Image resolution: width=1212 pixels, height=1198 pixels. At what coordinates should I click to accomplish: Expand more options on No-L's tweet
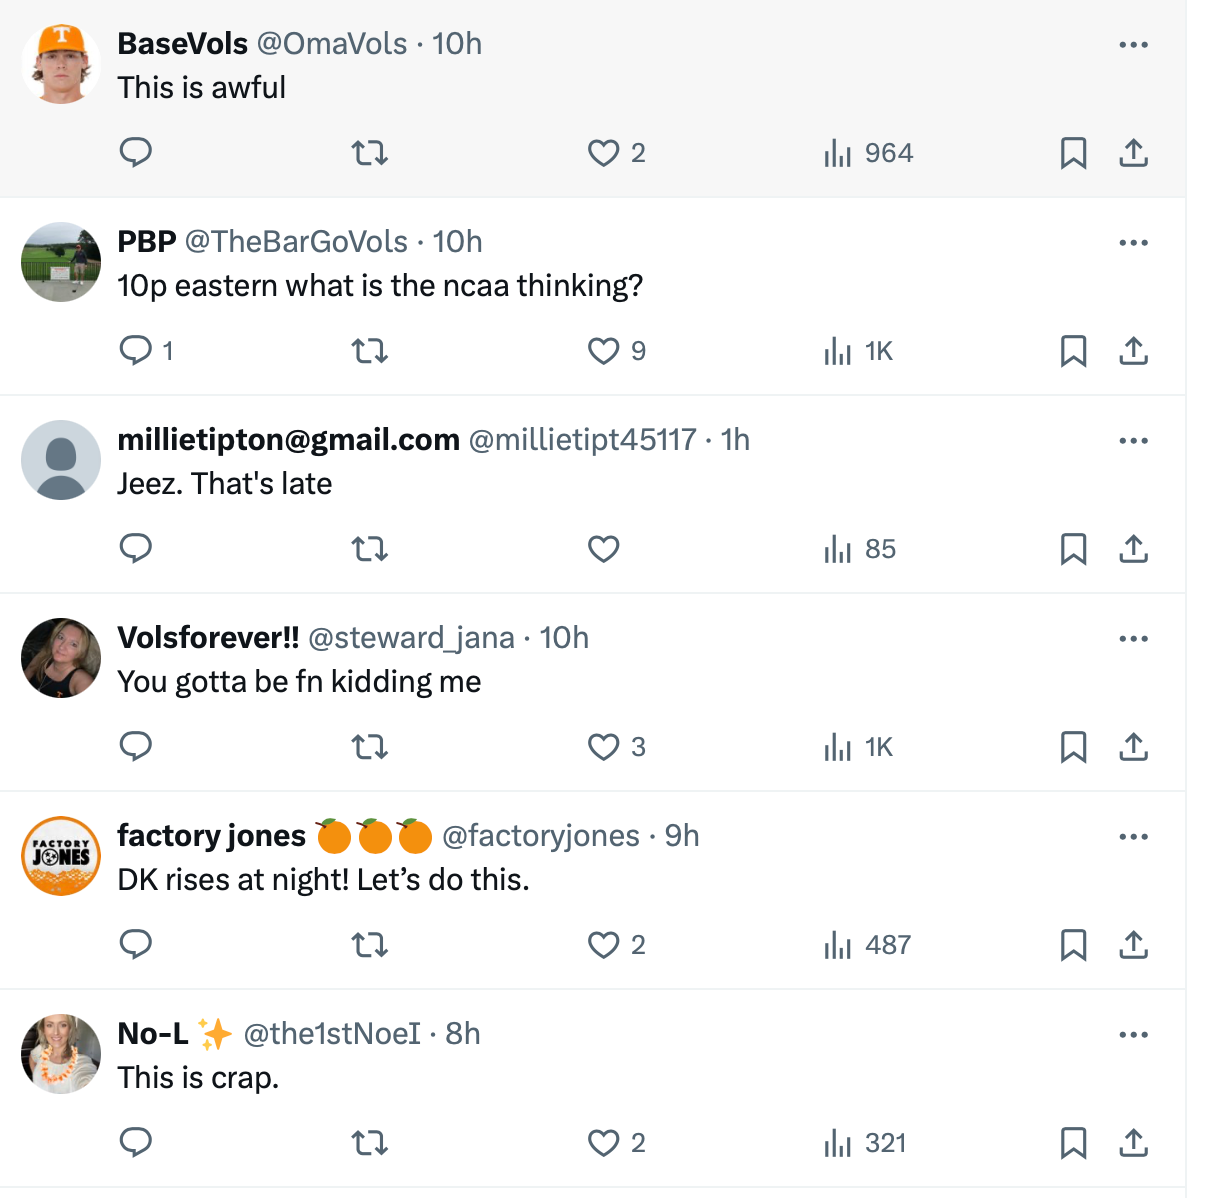(x=1133, y=1035)
